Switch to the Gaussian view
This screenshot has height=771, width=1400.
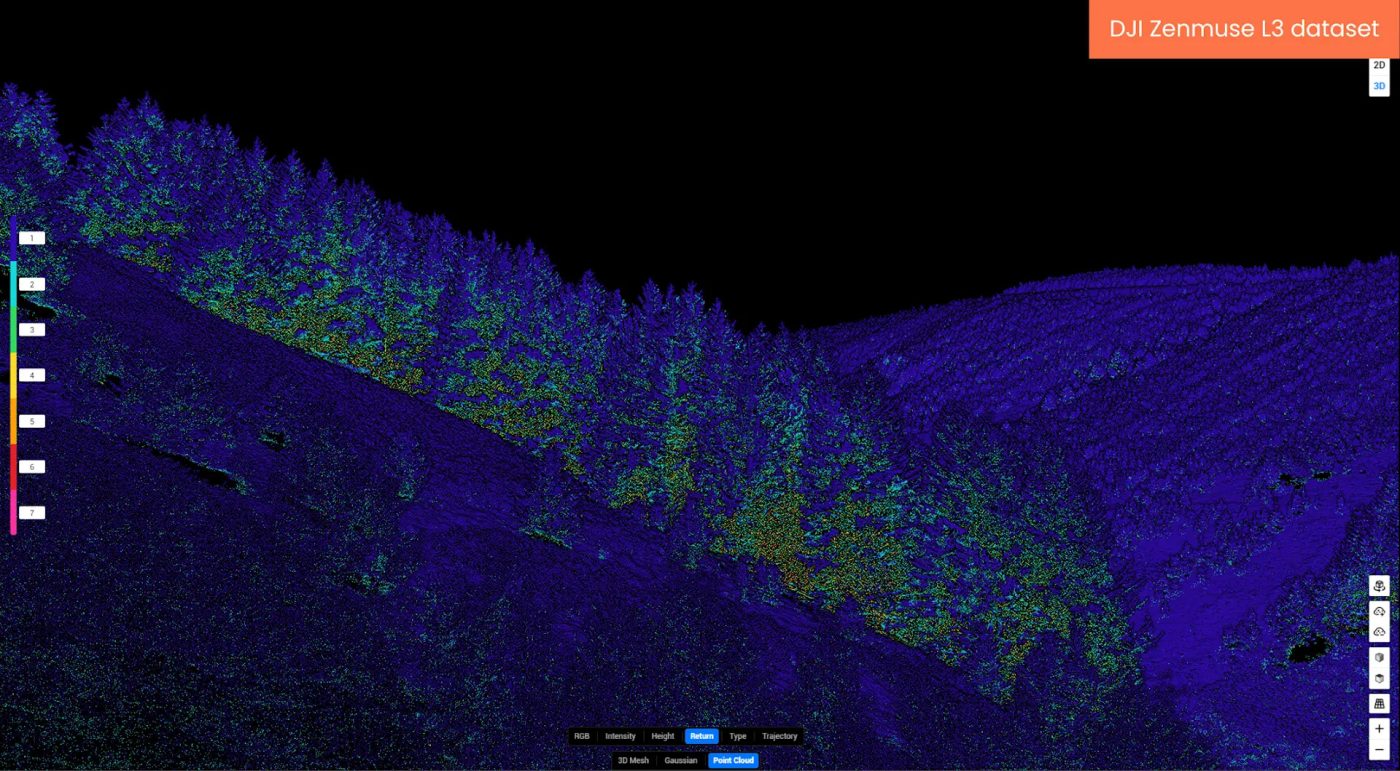point(681,761)
